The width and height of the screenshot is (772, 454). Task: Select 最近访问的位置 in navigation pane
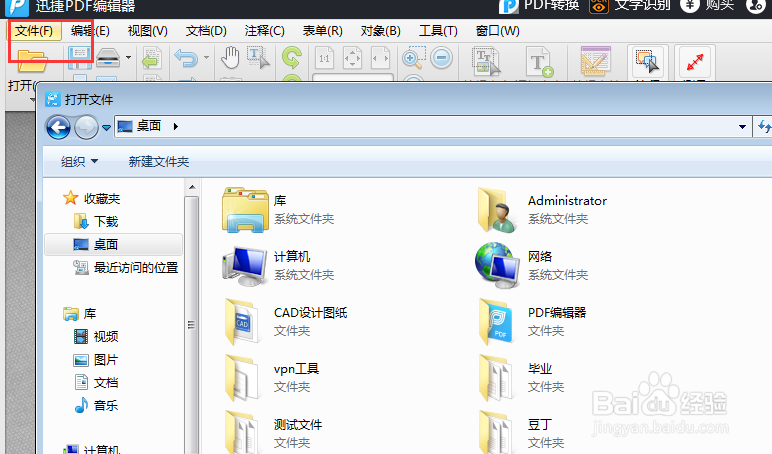pyautogui.click(x=126, y=268)
